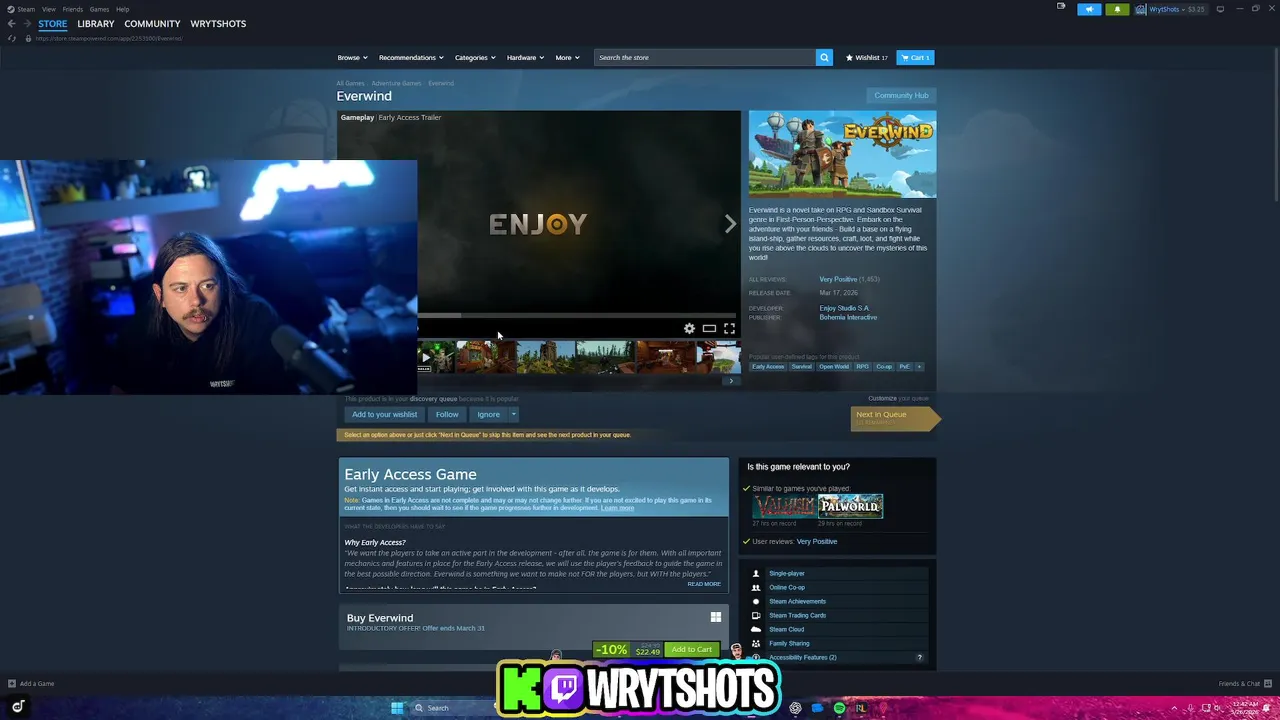Open the WRYTSHOTS profile tab
Viewport: 1280px width, 720px height.
(x=218, y=23)
